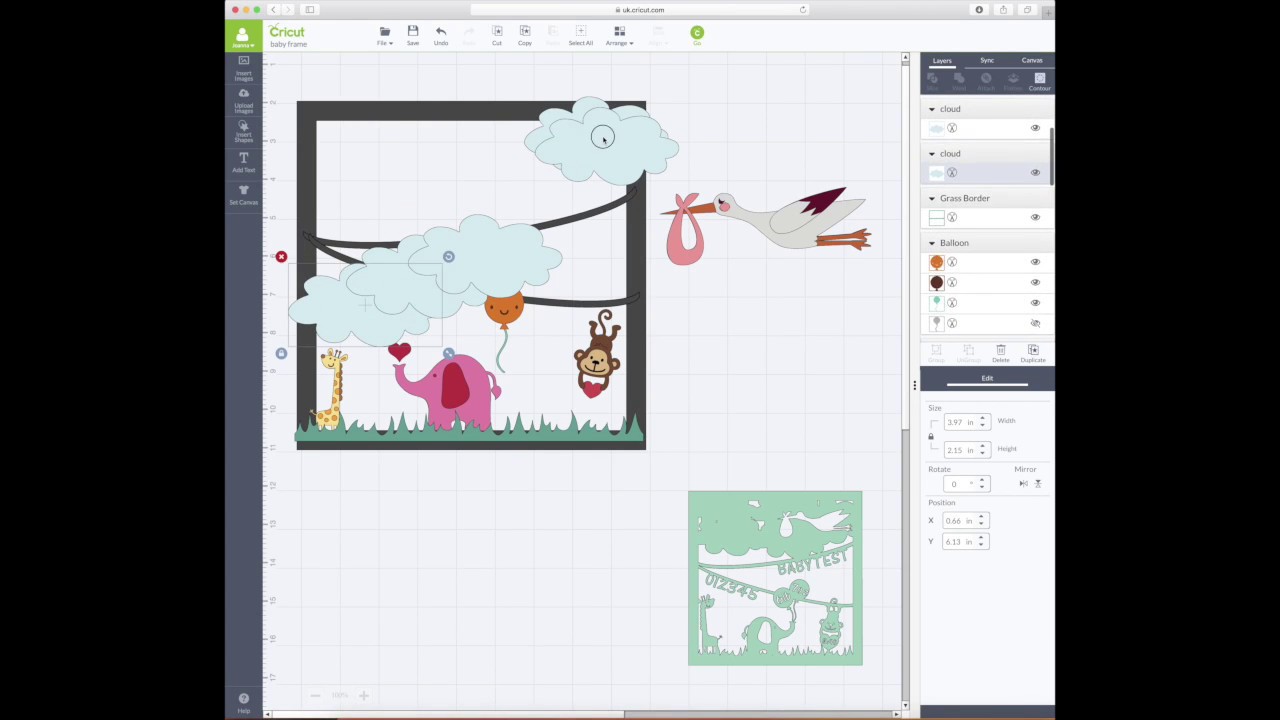Click the Width stepper arrows
1280x720 pixels.
coord(982,422)
